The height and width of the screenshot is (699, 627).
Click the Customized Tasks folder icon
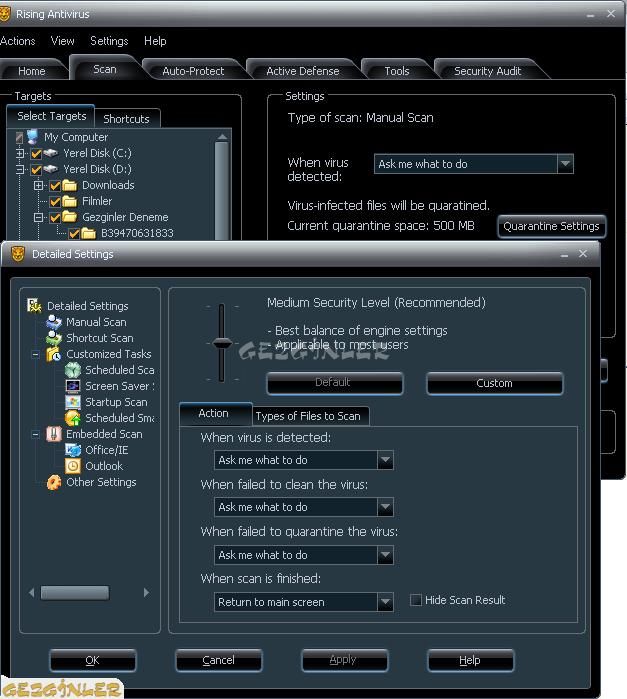[x=54, y=354]
